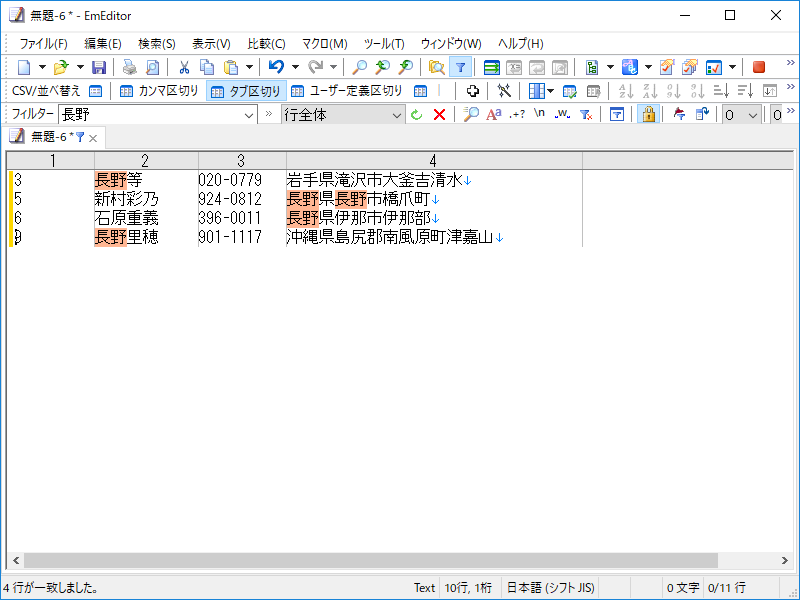Toggle the whole word .w. filter option
800x600 pixels.
click(x=562, y=113)
